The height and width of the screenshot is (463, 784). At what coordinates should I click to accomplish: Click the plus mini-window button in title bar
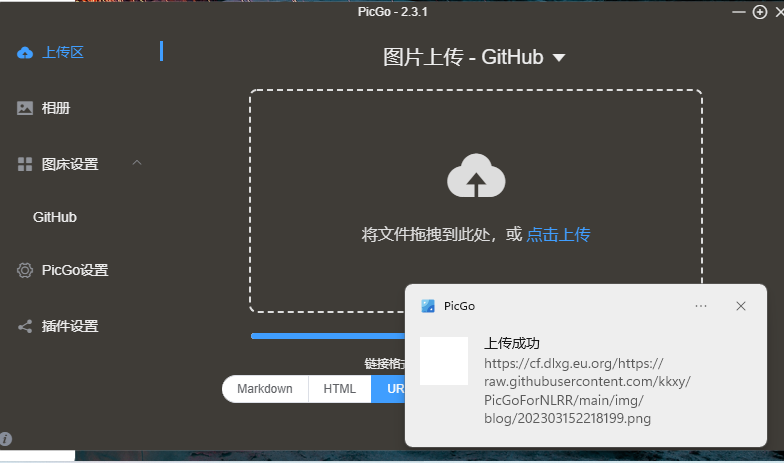point(760,12)
